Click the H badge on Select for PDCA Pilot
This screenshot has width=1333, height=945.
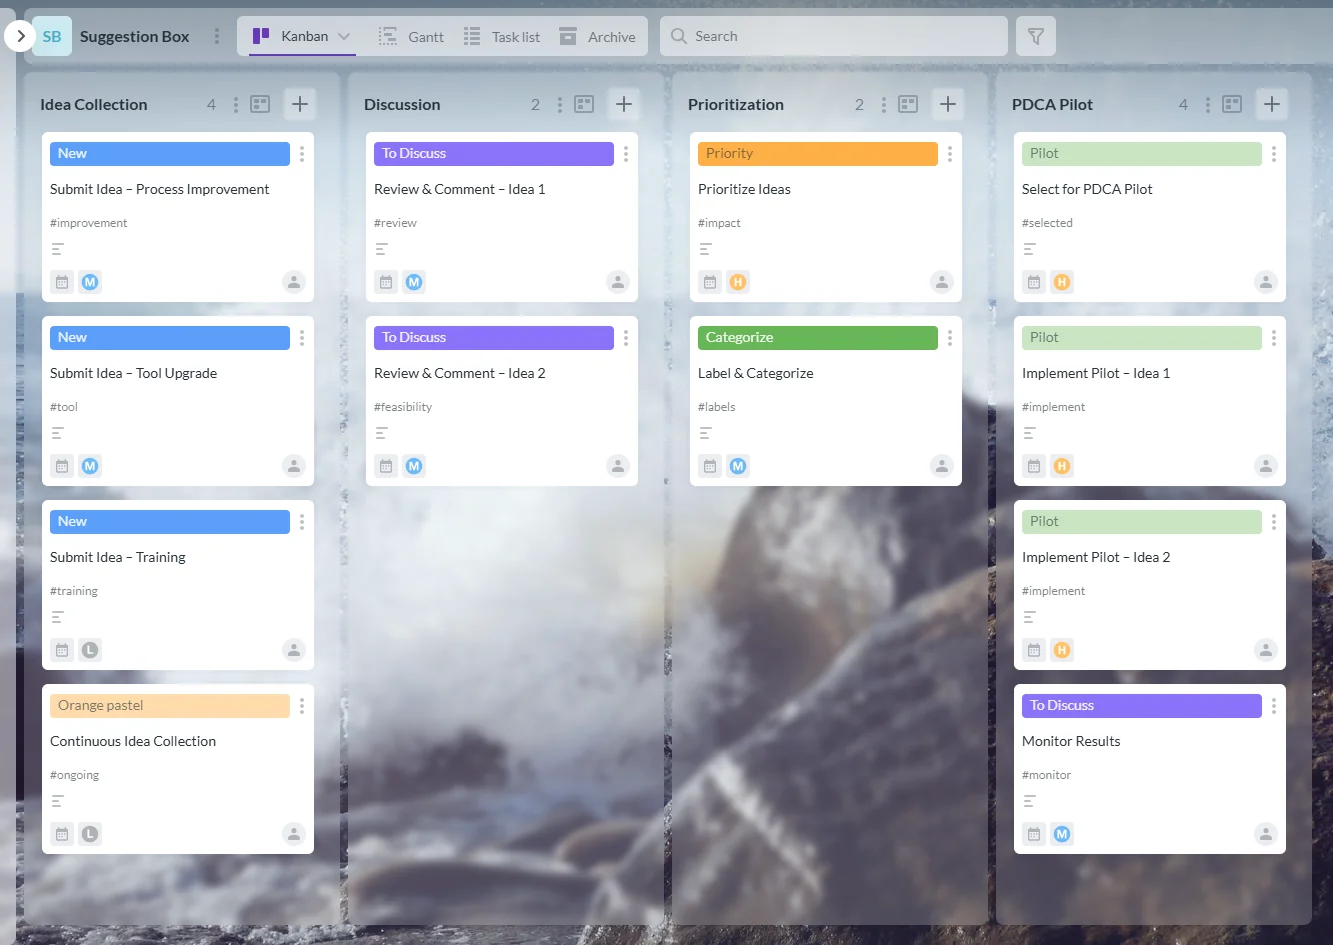1062,281
